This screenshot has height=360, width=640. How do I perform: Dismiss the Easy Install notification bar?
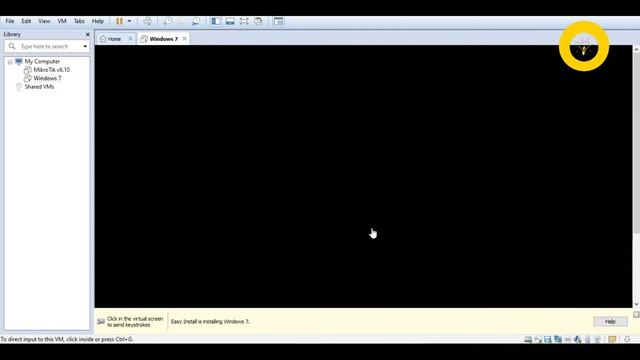(636, 315)
